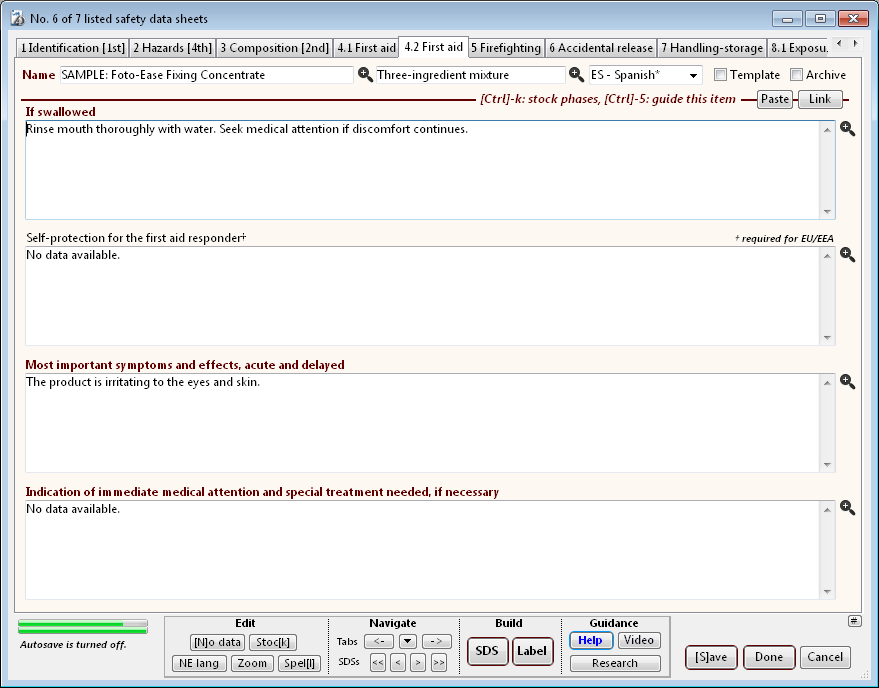Click the app icon in the title bar
The image size is (879, 688).
coord(17,19)
